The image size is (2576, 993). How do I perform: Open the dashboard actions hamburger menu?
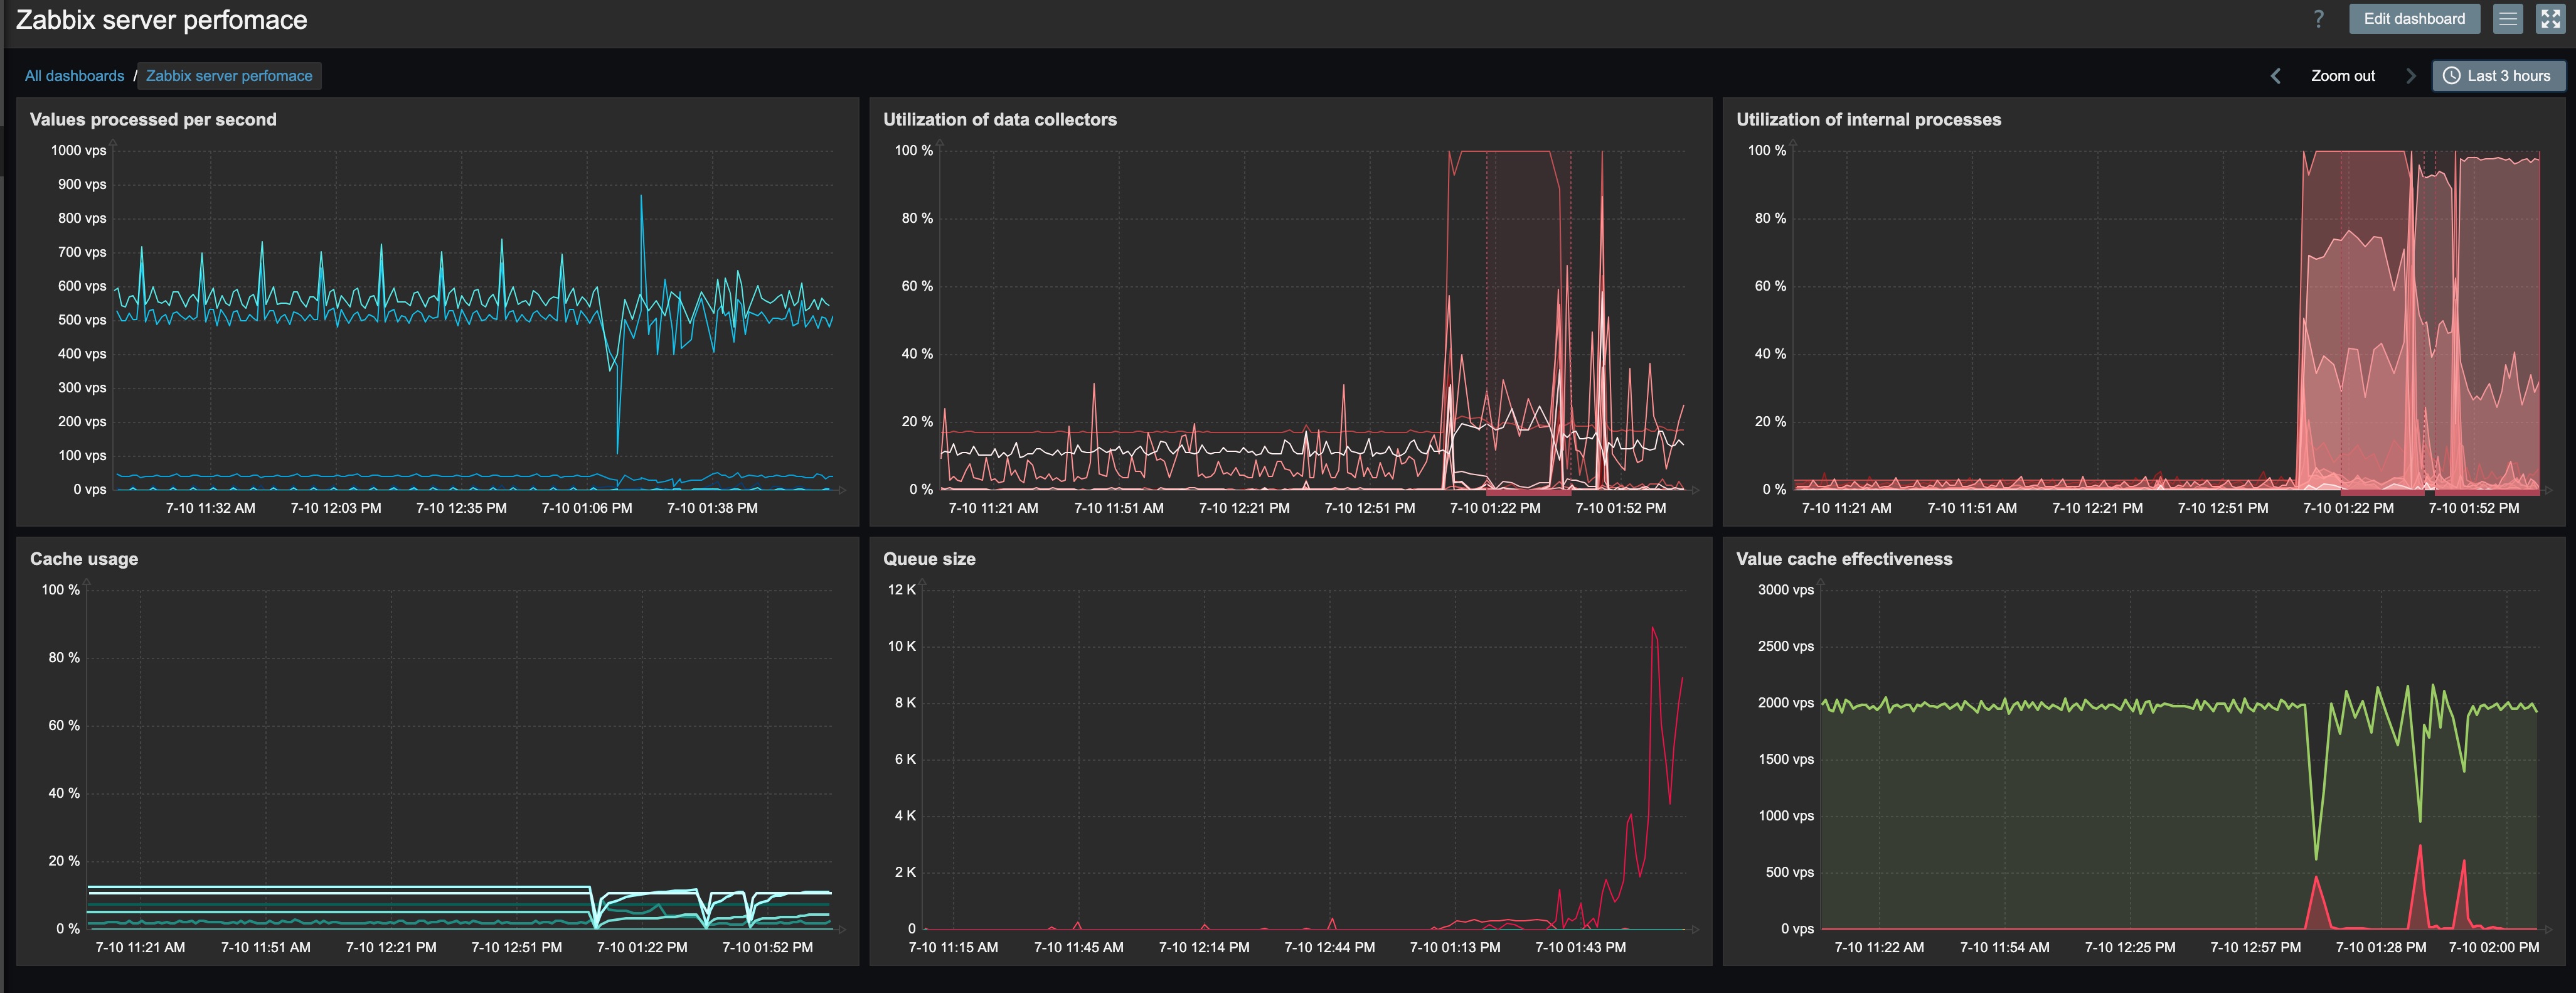tap(2508, 19)
